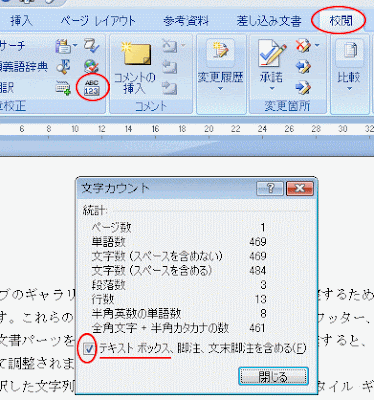The width and height of the screenshot is (374, 400).
Task: Click the ページ数 row in statistics
Action: pos(179,228)
